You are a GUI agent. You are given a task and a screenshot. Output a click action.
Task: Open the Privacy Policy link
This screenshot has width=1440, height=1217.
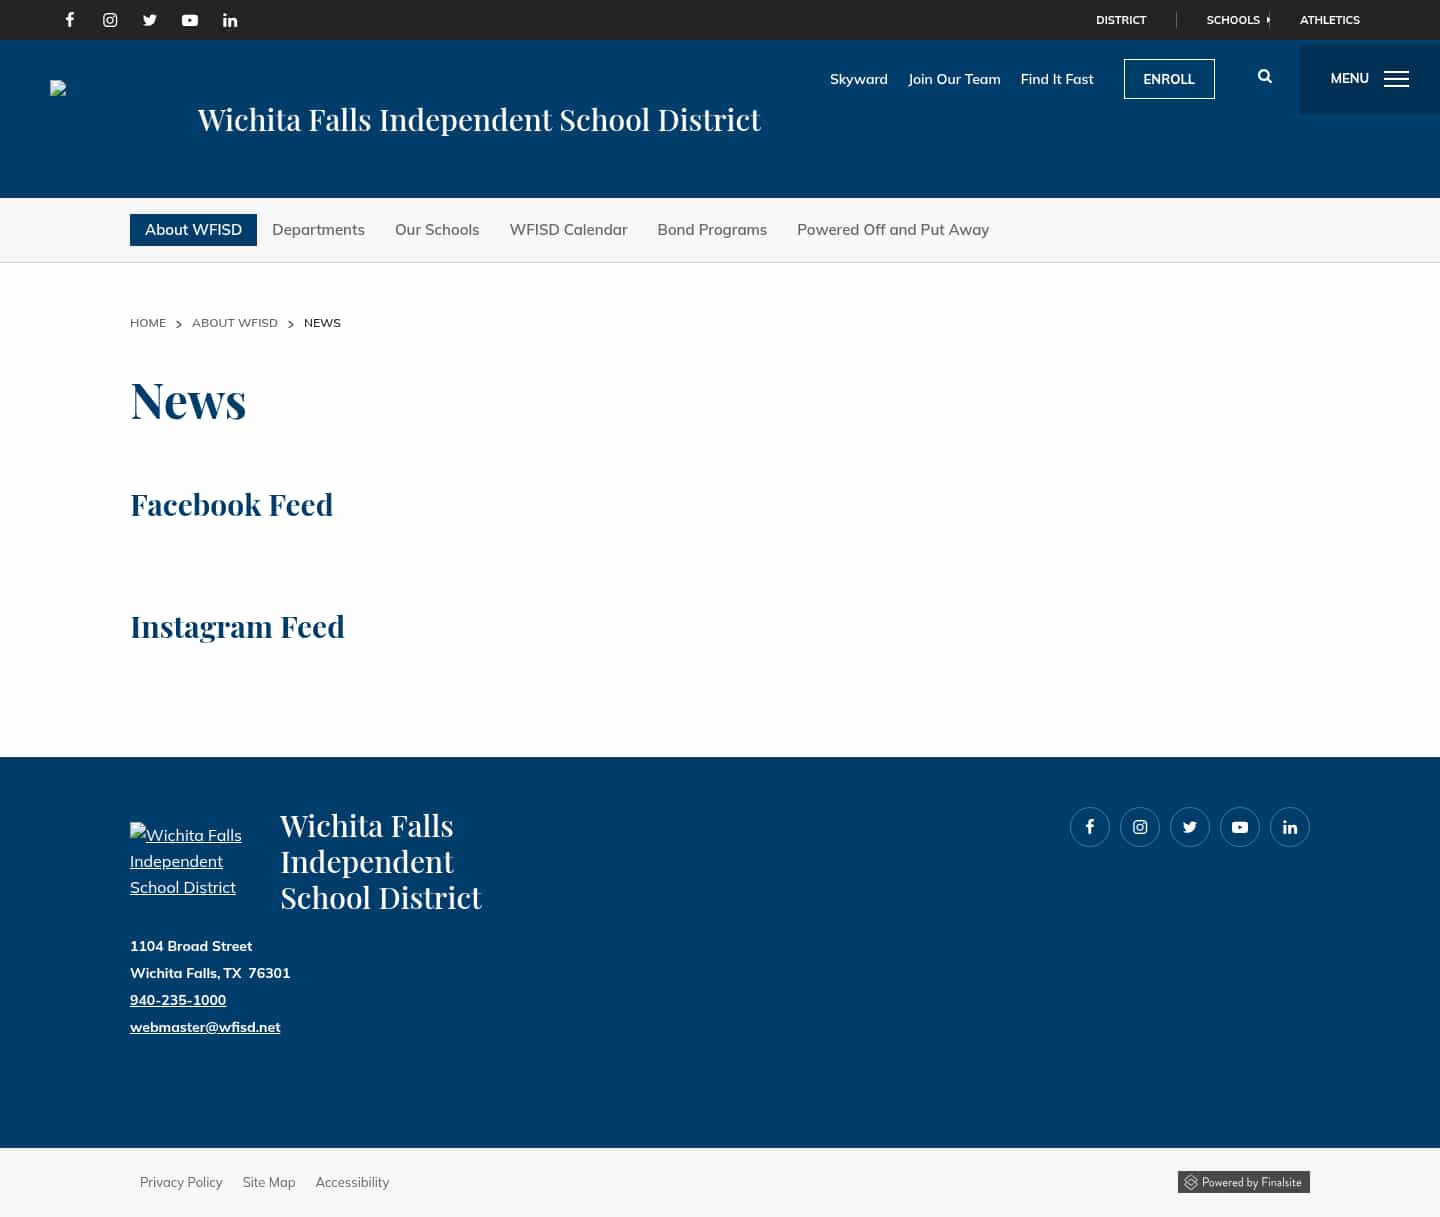[181, 1182]
